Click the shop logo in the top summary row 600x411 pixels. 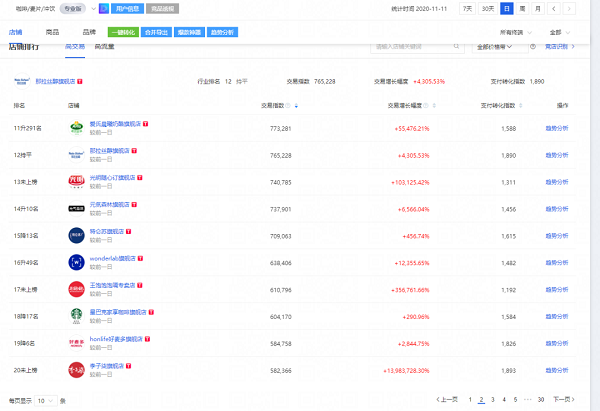[x=22, y=81]
